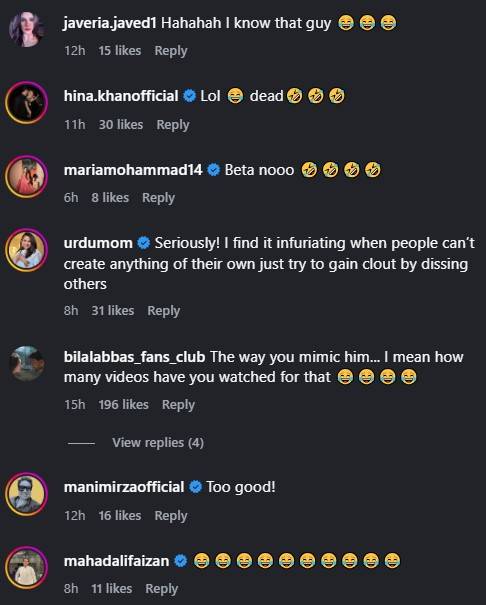Open manimirzaofficial username link
This screenshot has height=605, width=486.
click(x=124, y=487)
